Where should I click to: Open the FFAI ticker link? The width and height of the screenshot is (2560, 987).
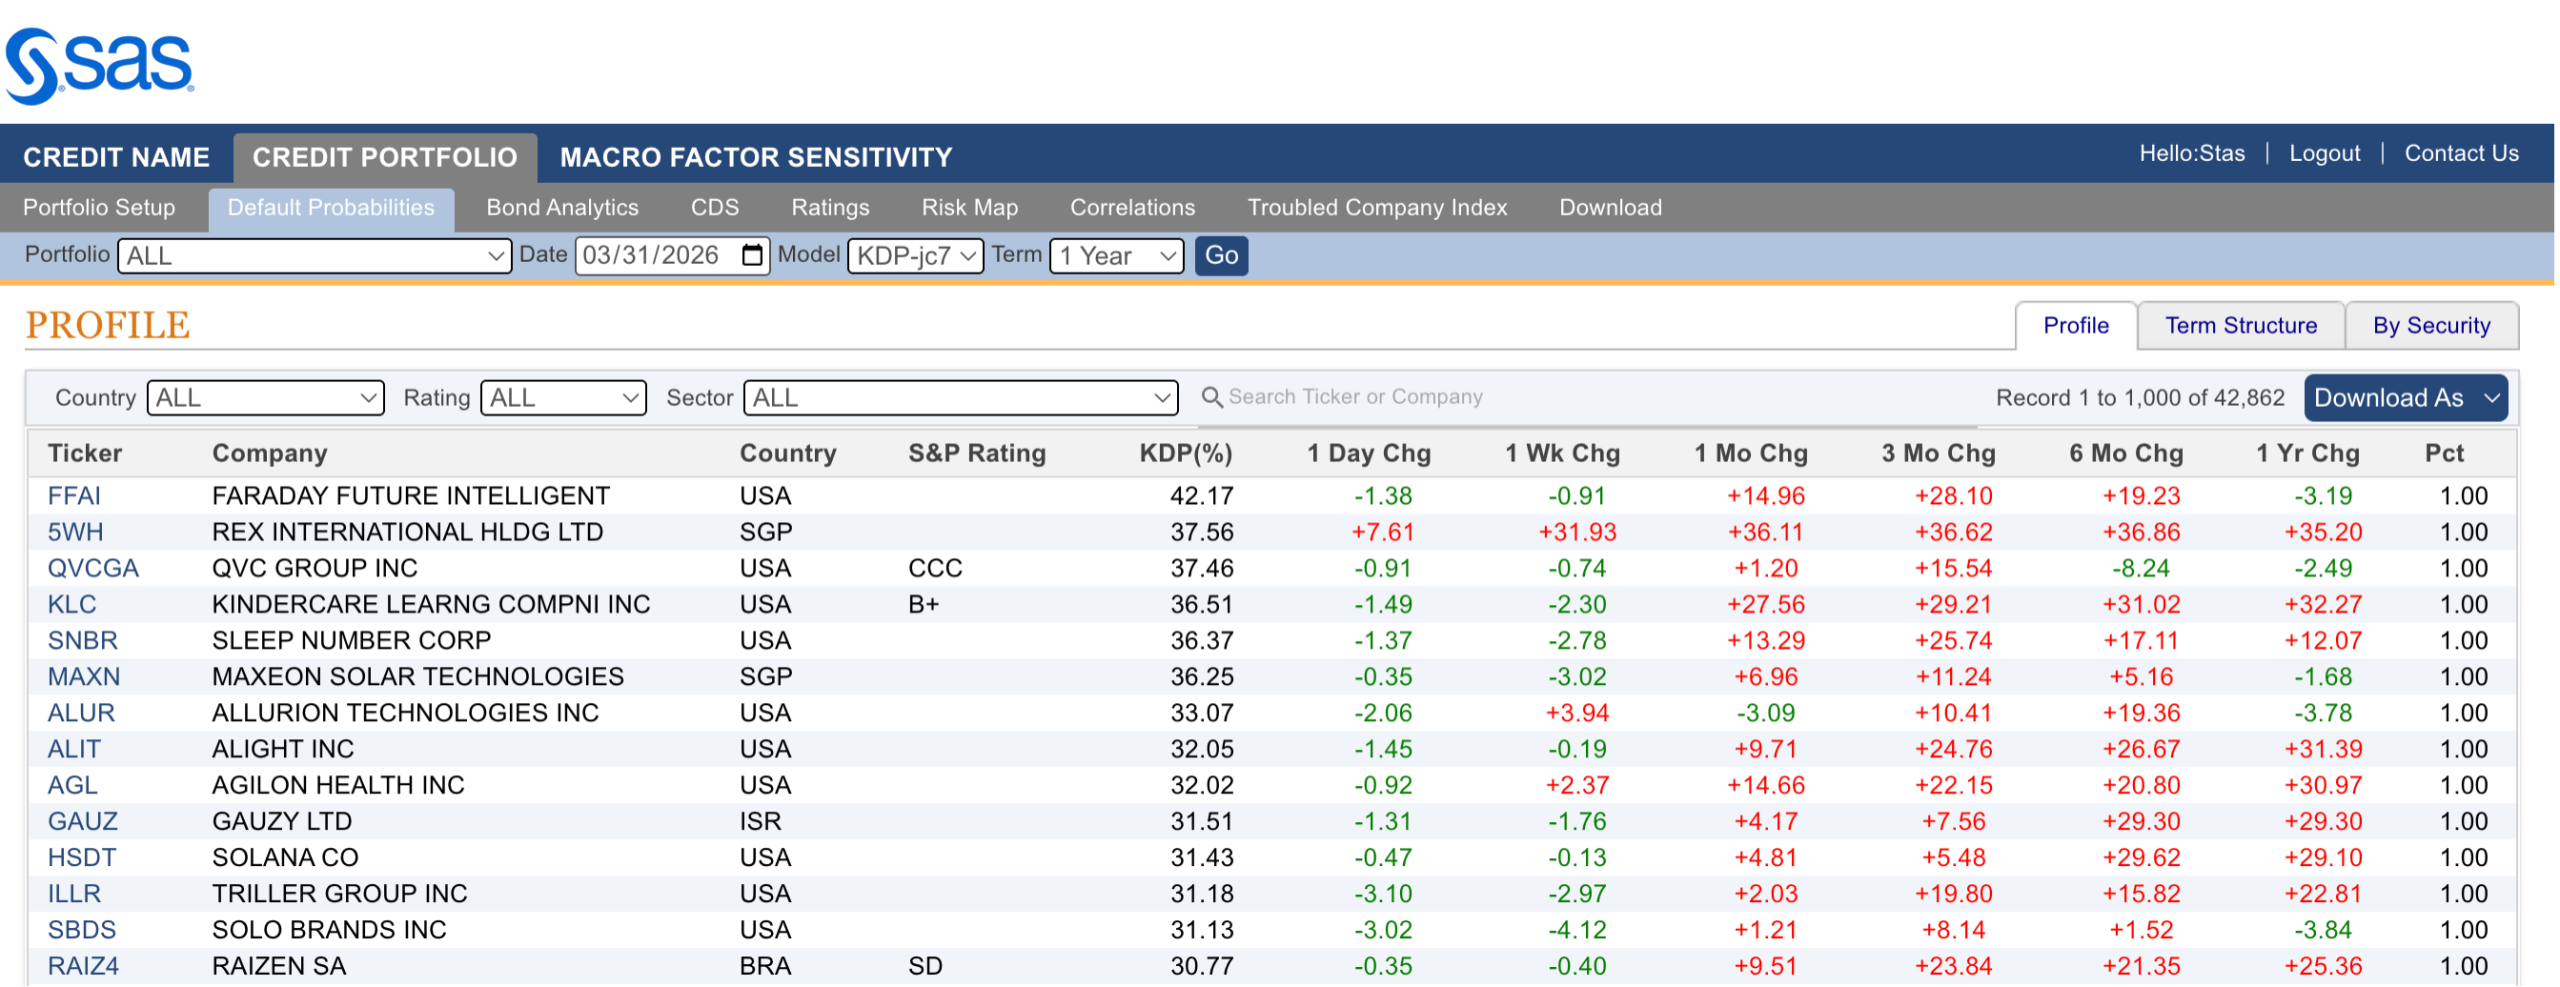(74, 496)
